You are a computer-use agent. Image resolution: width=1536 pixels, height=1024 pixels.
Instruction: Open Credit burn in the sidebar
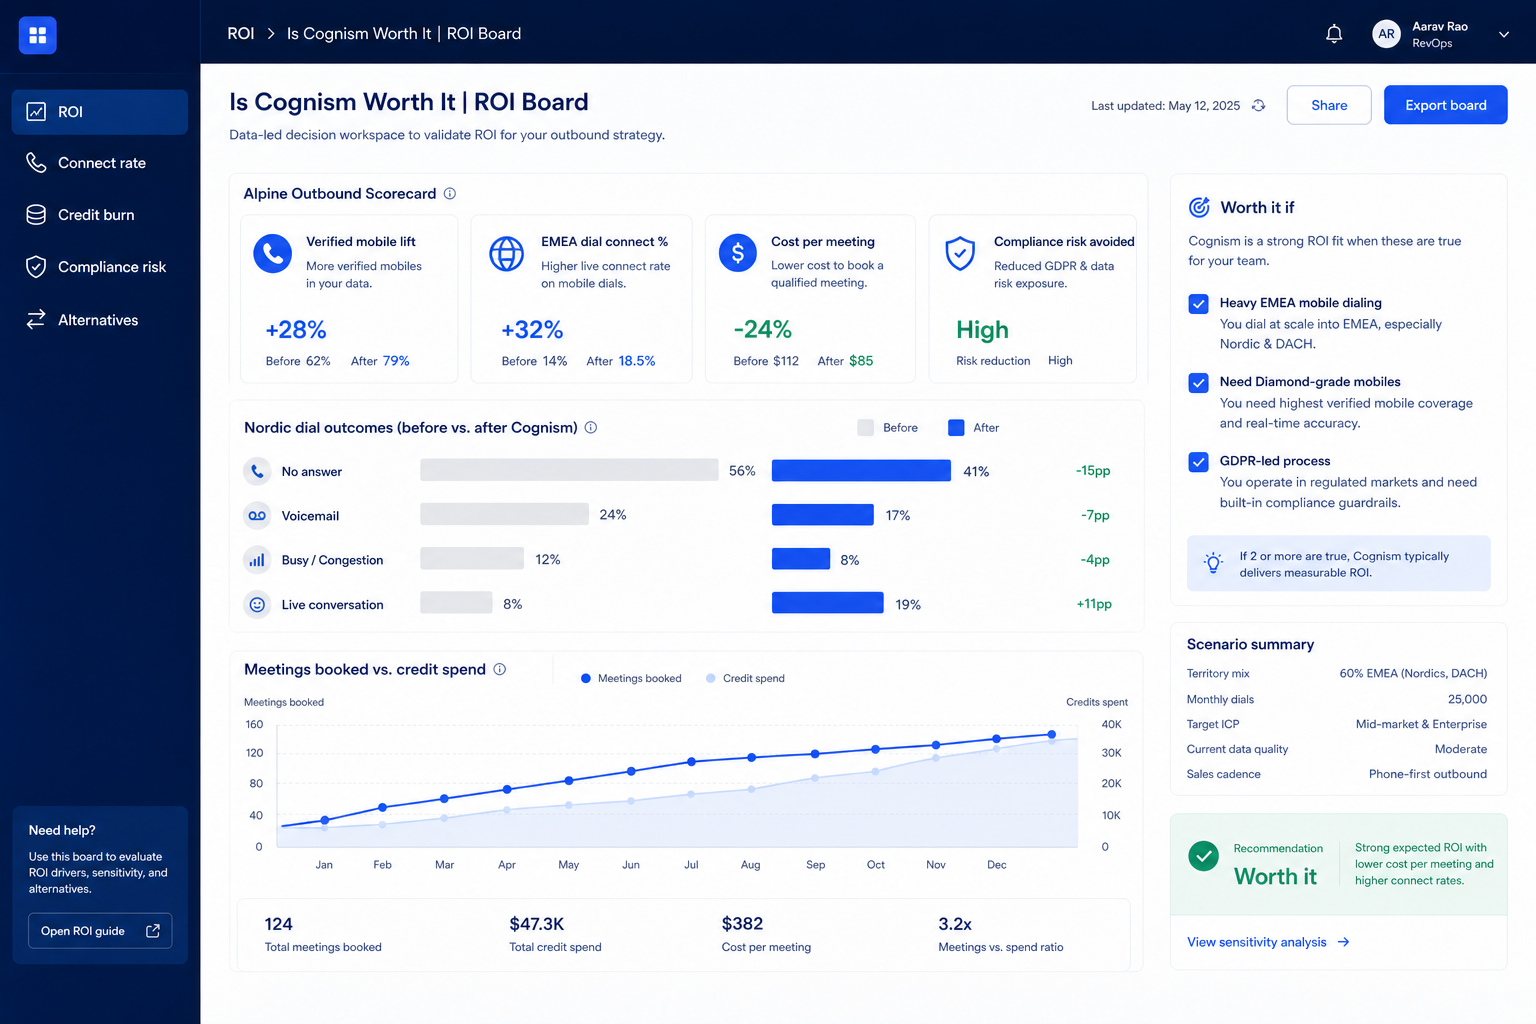pyautogui.click(x=100, y=215)
